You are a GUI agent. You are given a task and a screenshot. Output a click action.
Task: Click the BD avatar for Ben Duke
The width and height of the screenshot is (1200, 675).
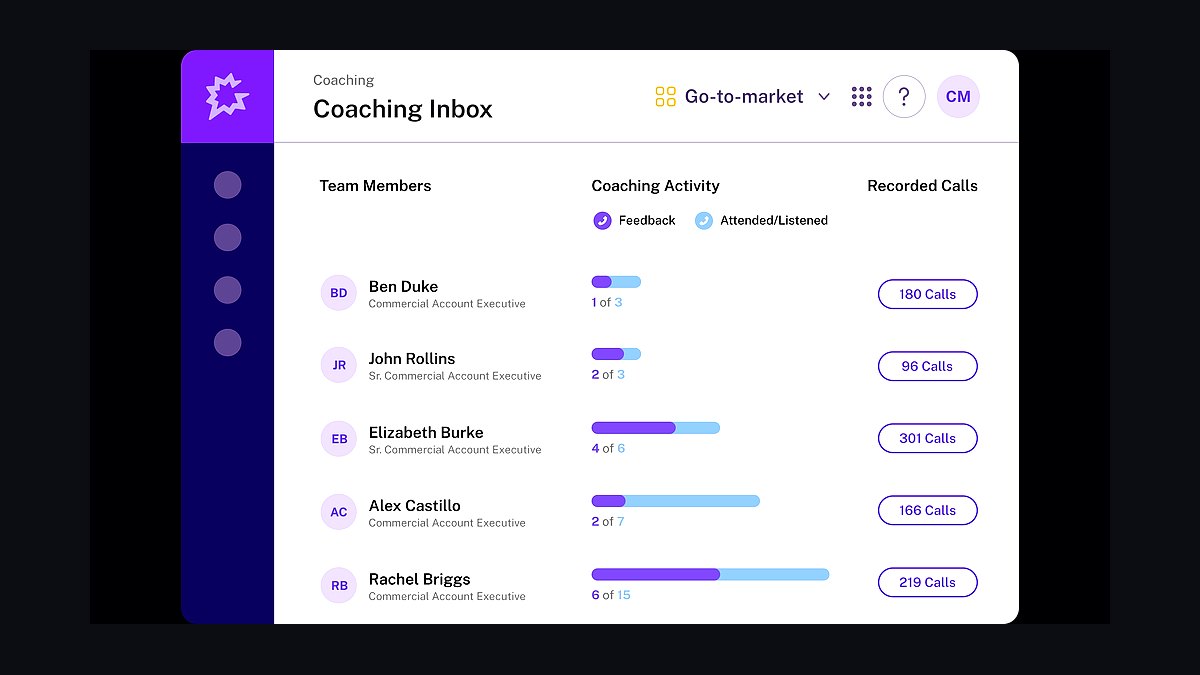[x=339, y=293]
